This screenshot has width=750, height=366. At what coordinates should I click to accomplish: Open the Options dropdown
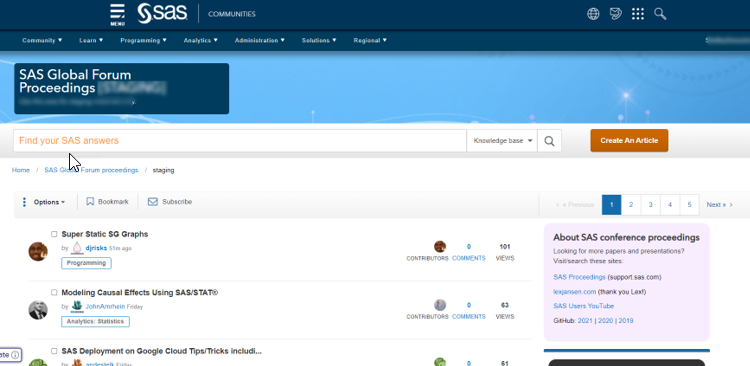(49, 202)
